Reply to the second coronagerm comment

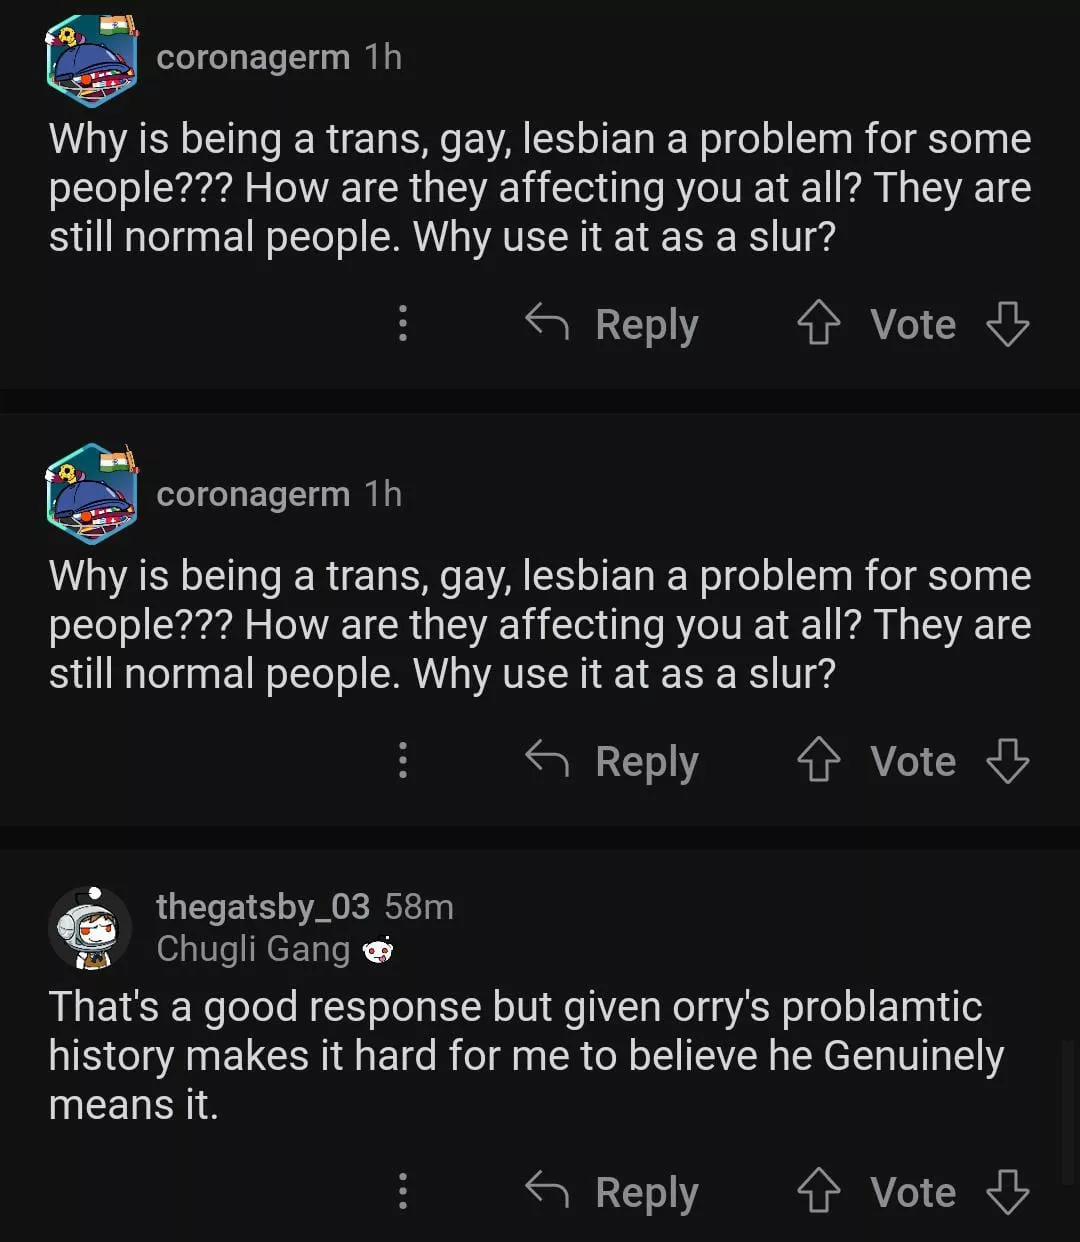click(612, 761)
